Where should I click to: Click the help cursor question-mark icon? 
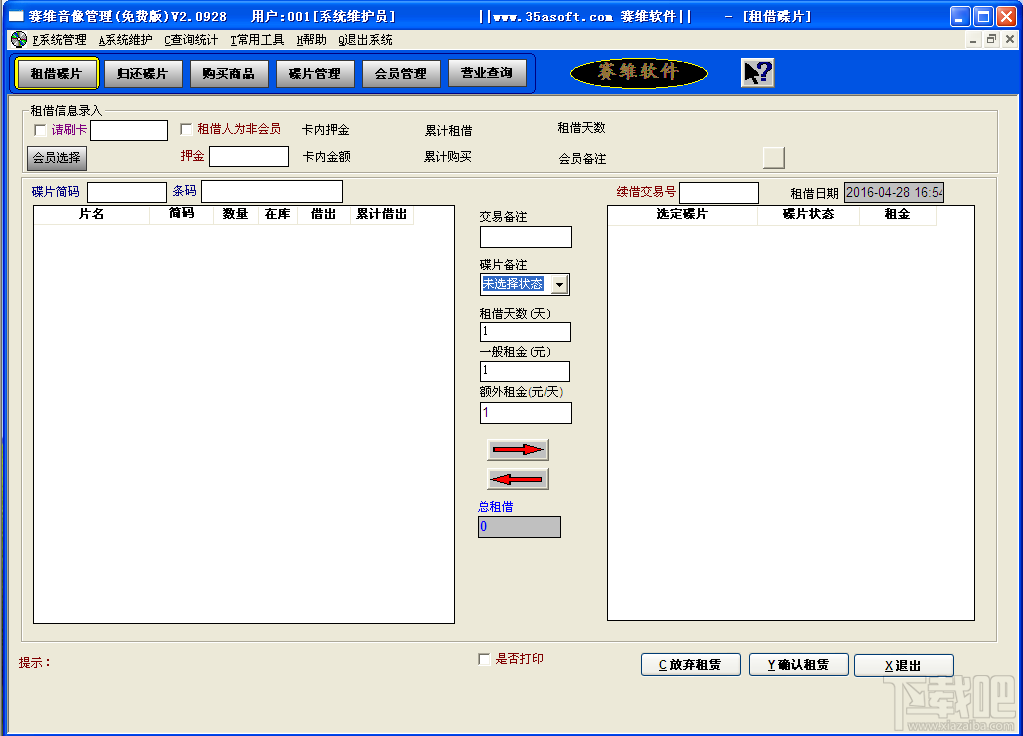[x=757, y=72]
